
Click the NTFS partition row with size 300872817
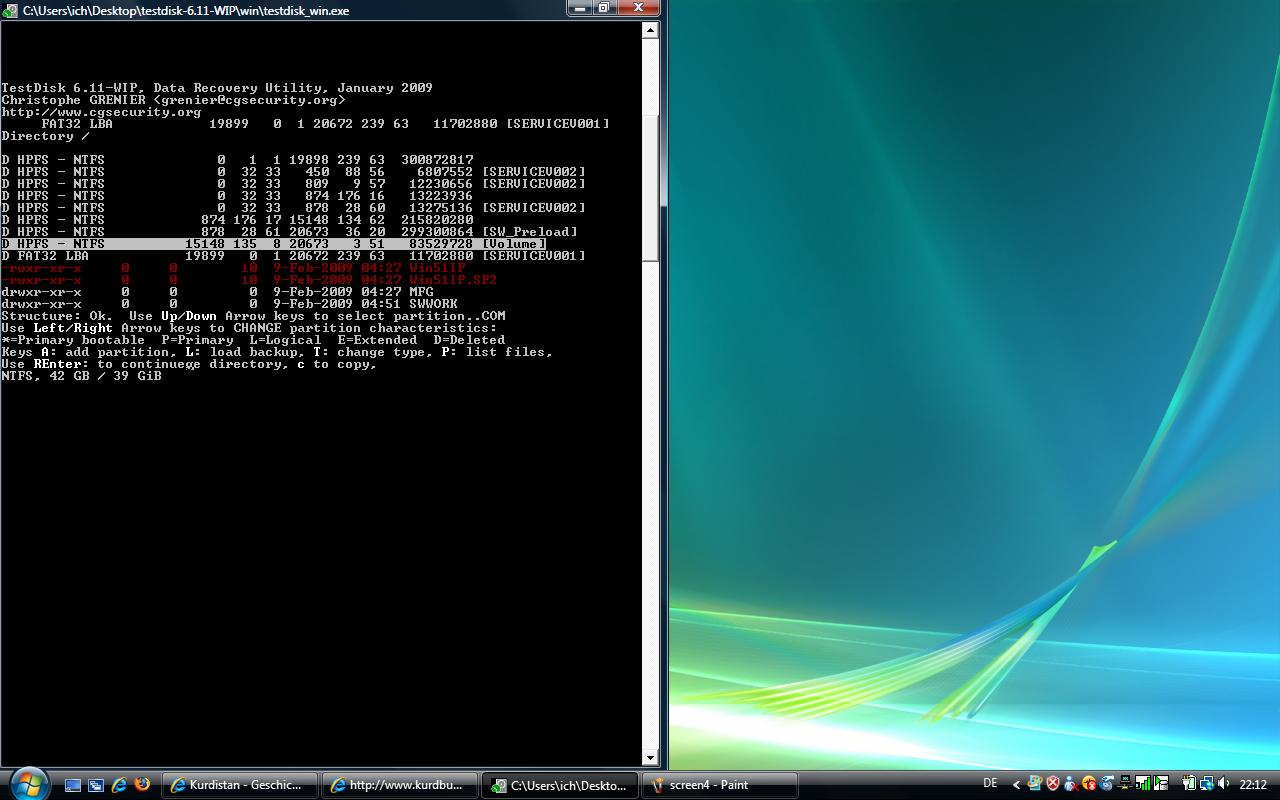237,160
